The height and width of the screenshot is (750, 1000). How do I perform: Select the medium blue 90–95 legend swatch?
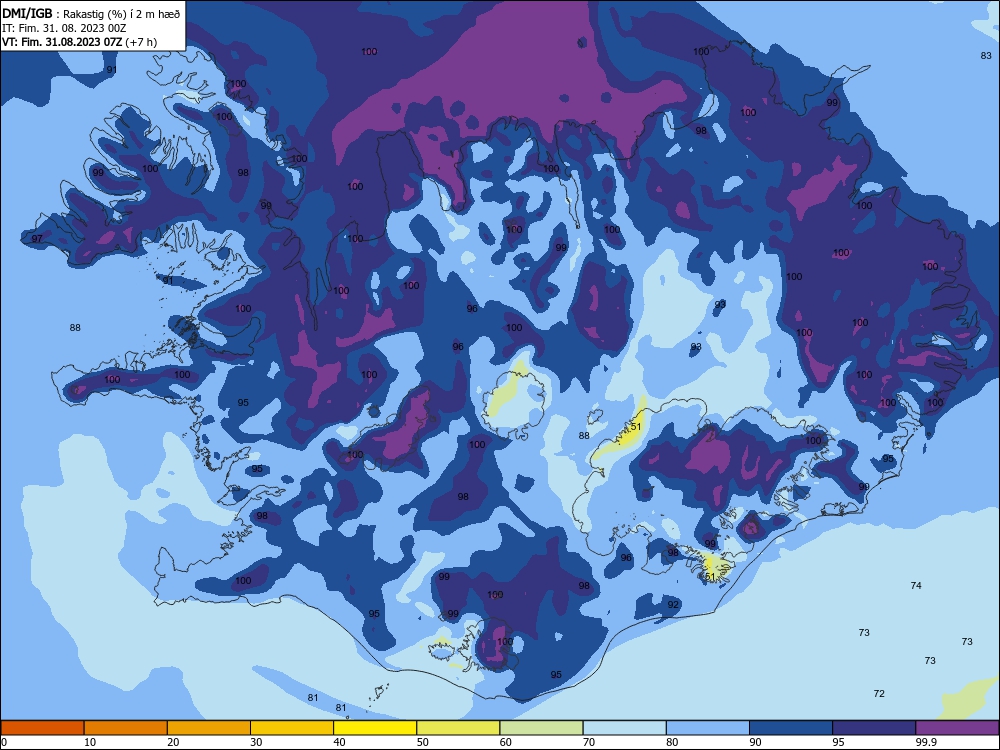[x=791, y=728]
